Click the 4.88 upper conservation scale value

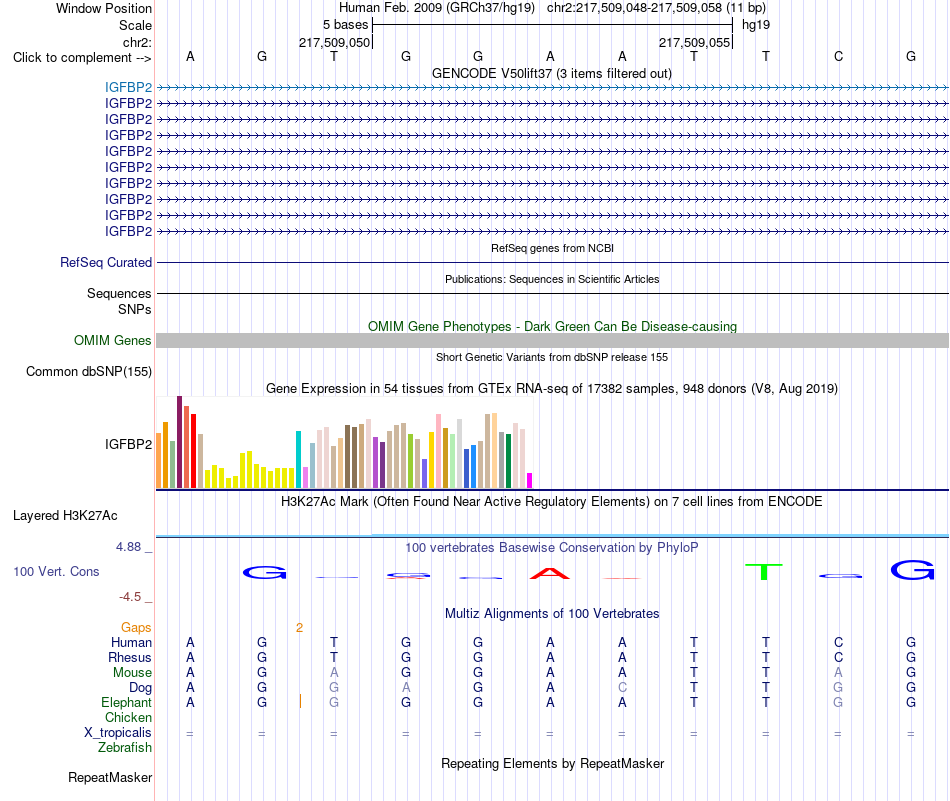click(x=128, y=547)
